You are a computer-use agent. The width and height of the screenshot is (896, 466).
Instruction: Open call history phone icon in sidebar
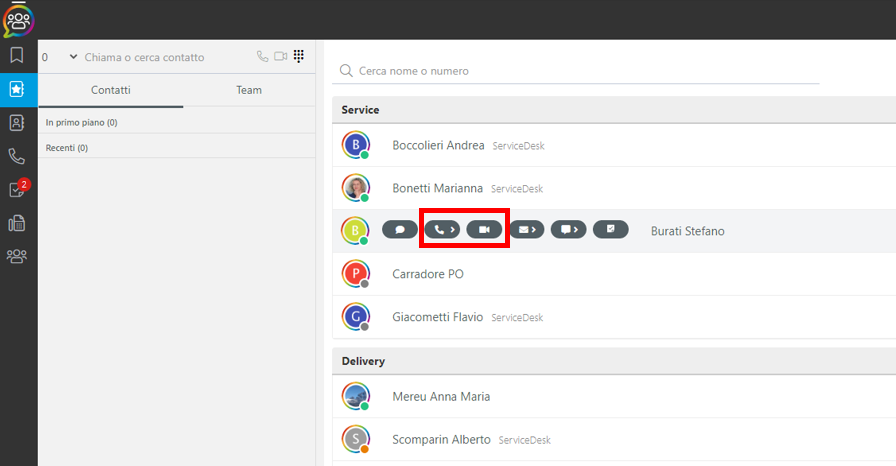coord(17,156)
